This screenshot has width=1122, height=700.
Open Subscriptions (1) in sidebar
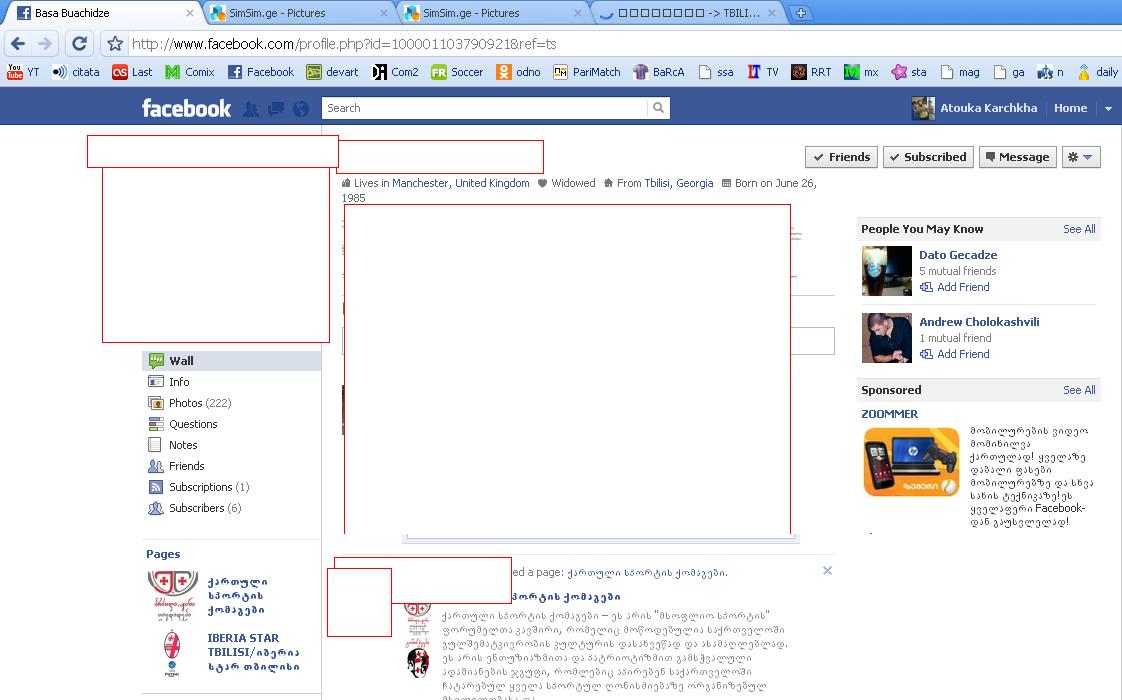point(232,487)
